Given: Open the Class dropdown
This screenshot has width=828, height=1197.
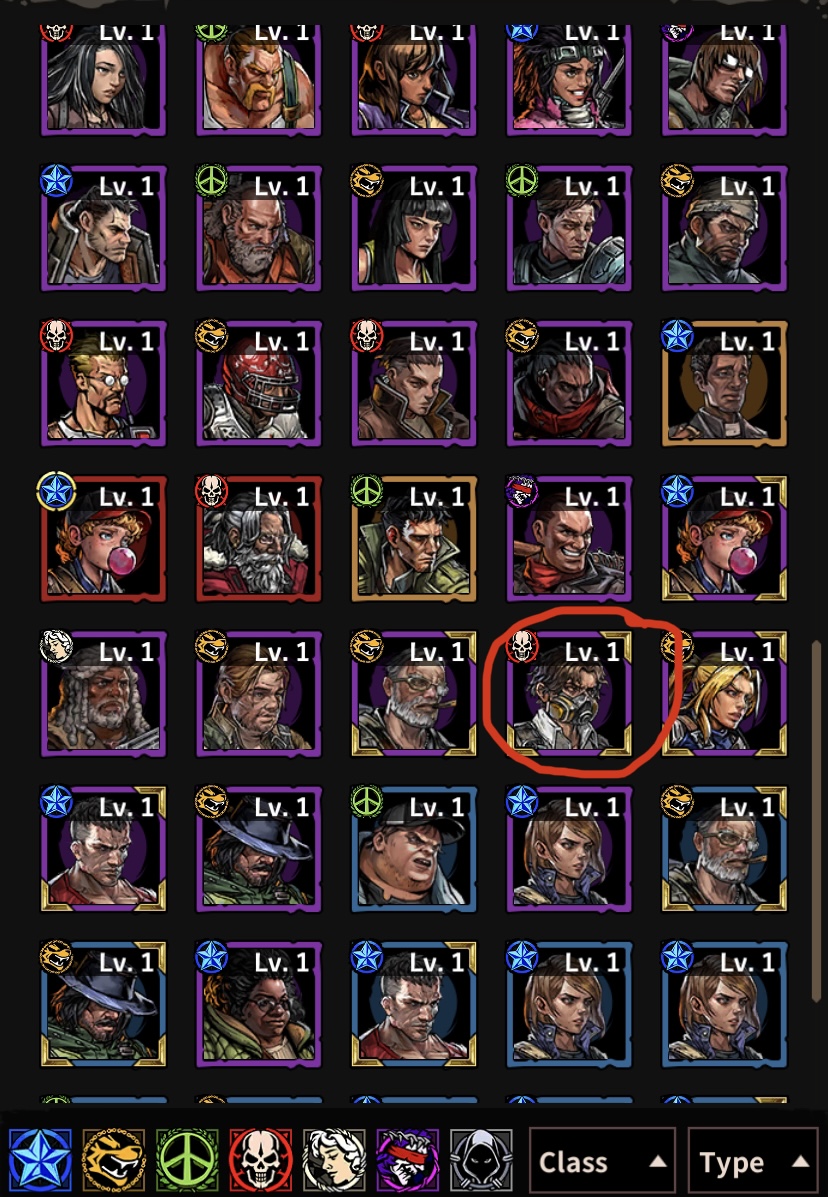Looking at the screenshot, I should (x=602, y=1162).
